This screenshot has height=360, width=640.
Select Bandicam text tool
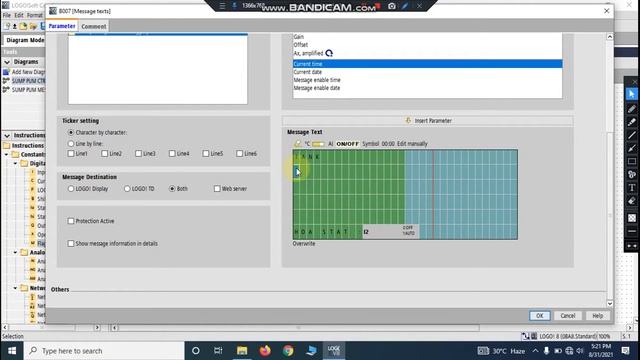click(632, 188)
